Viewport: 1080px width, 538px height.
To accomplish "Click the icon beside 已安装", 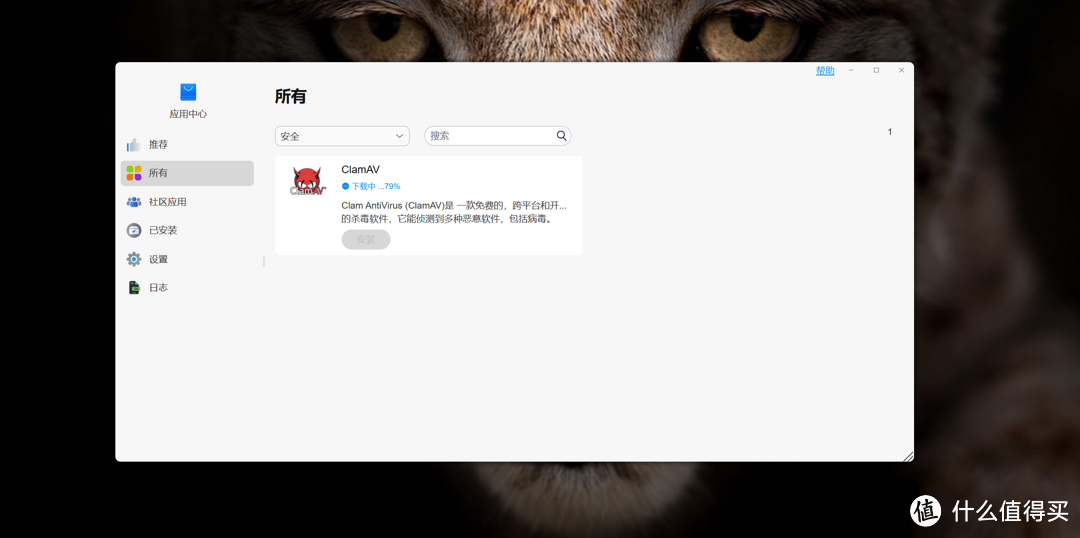I will pyautogui.click(x=134, y=230).
